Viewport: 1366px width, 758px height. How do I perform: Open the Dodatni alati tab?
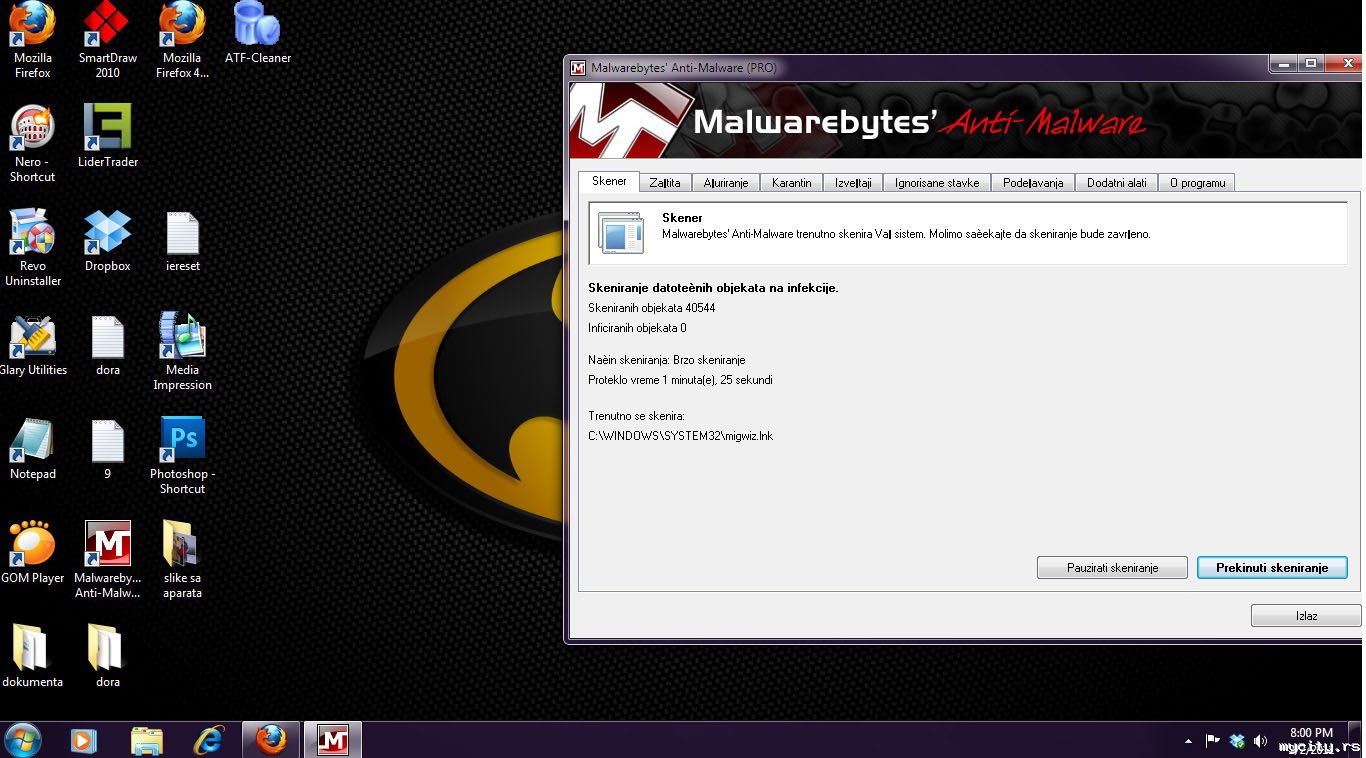coord(1117,183)
